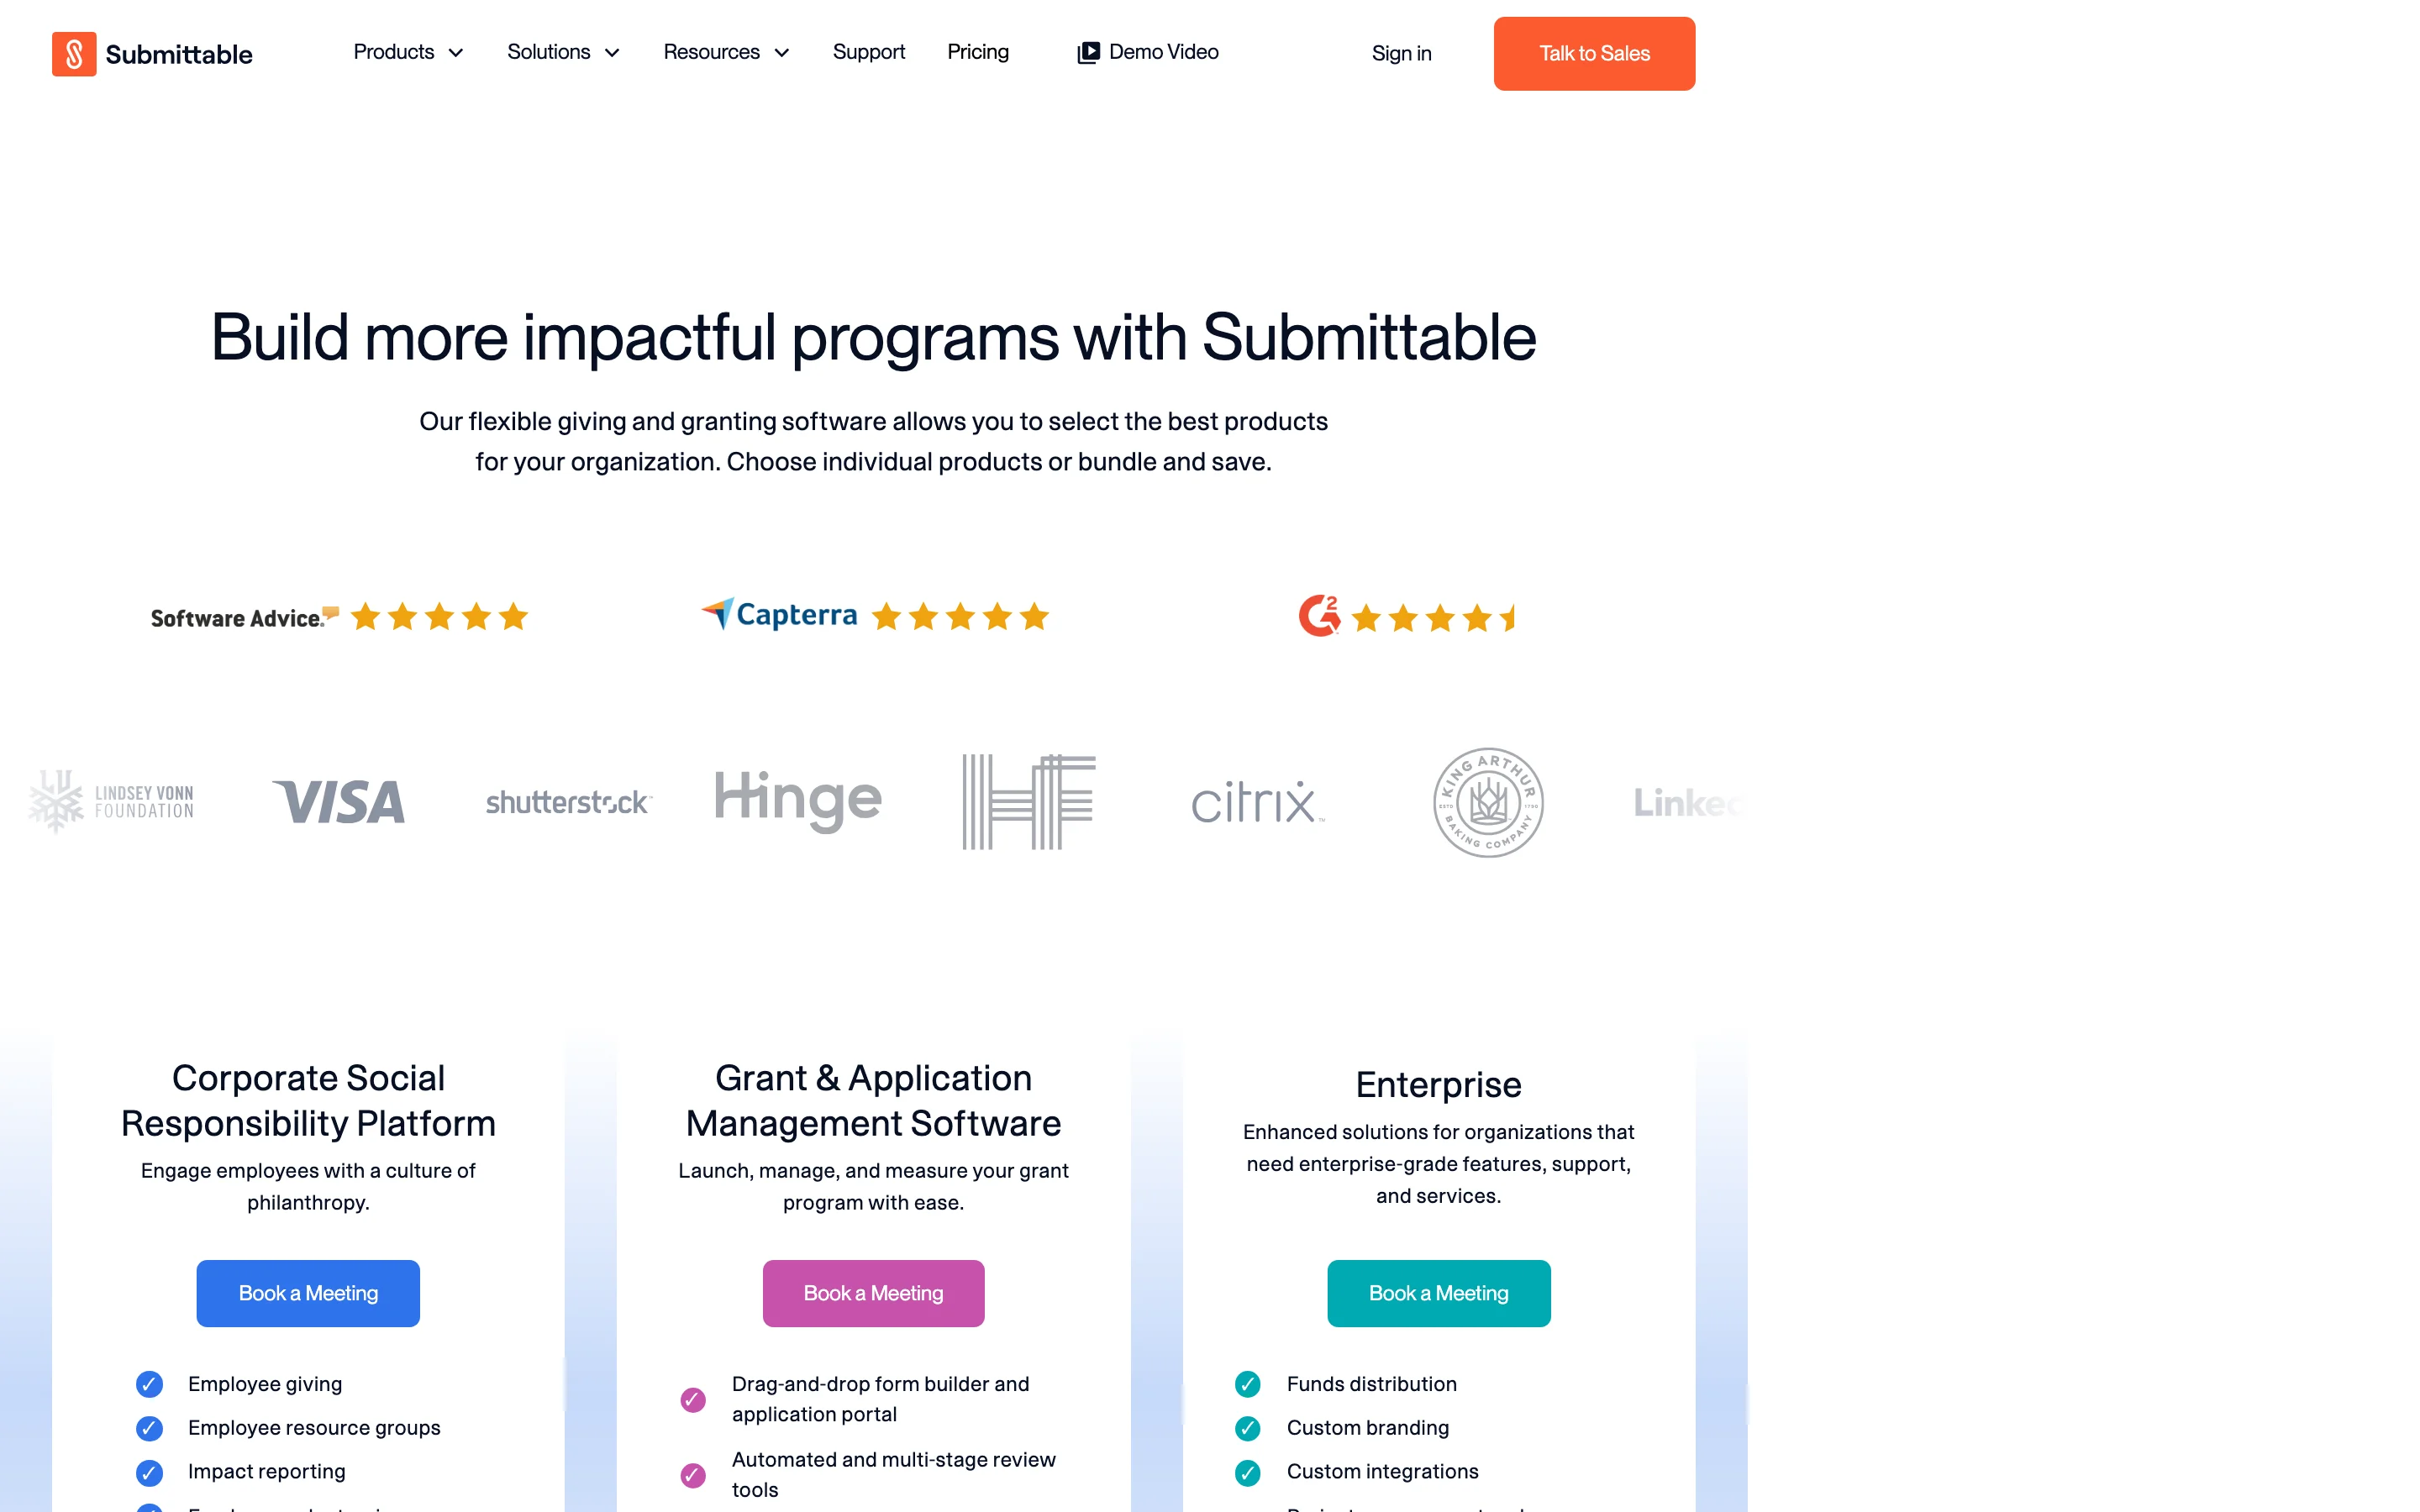Click the Citrix customer logo
This screenshot has width=2420, height=1512.
(1258, 803)
